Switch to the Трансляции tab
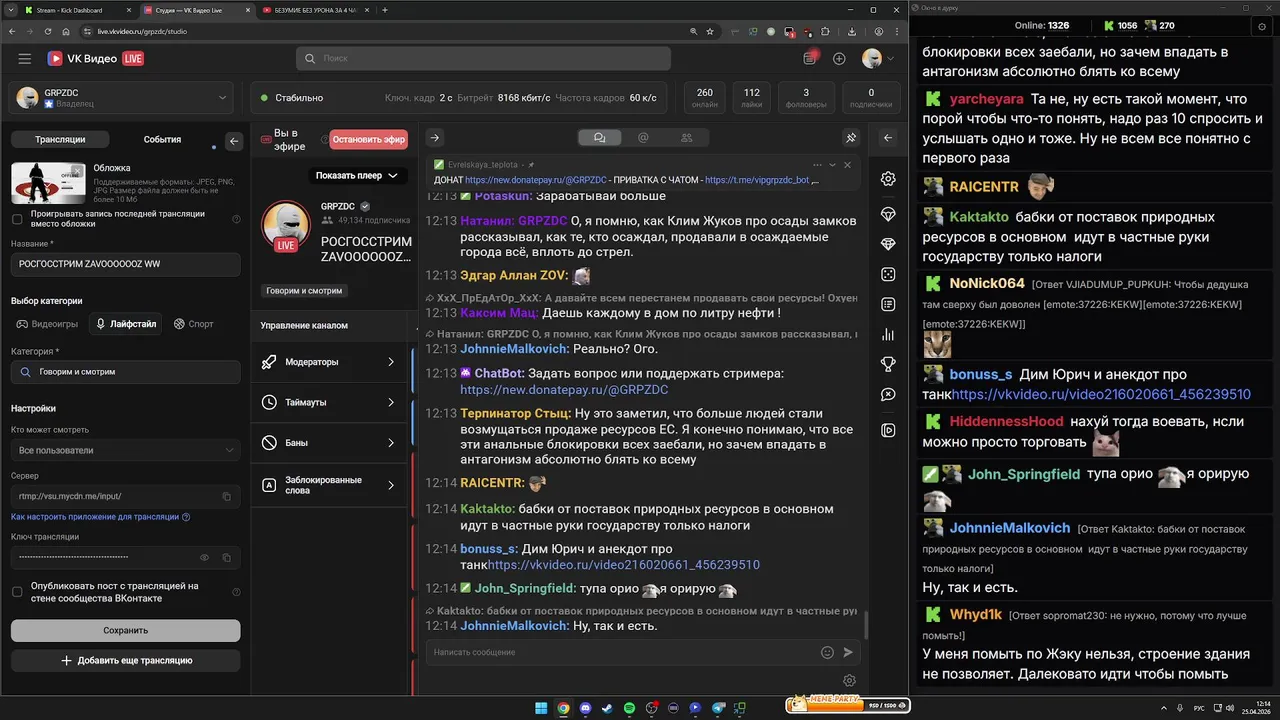The width and height of the screenshot is (1280, 720). click(60, 140)
